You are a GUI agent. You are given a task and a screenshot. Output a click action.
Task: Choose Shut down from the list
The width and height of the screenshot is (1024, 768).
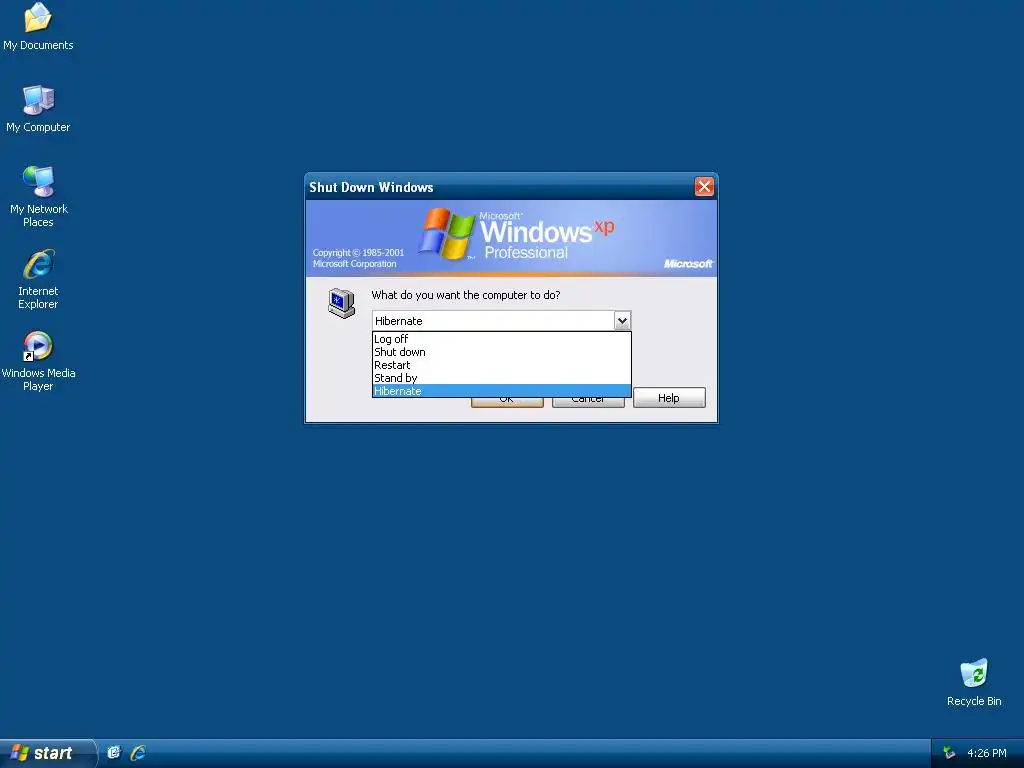point(502,352)
